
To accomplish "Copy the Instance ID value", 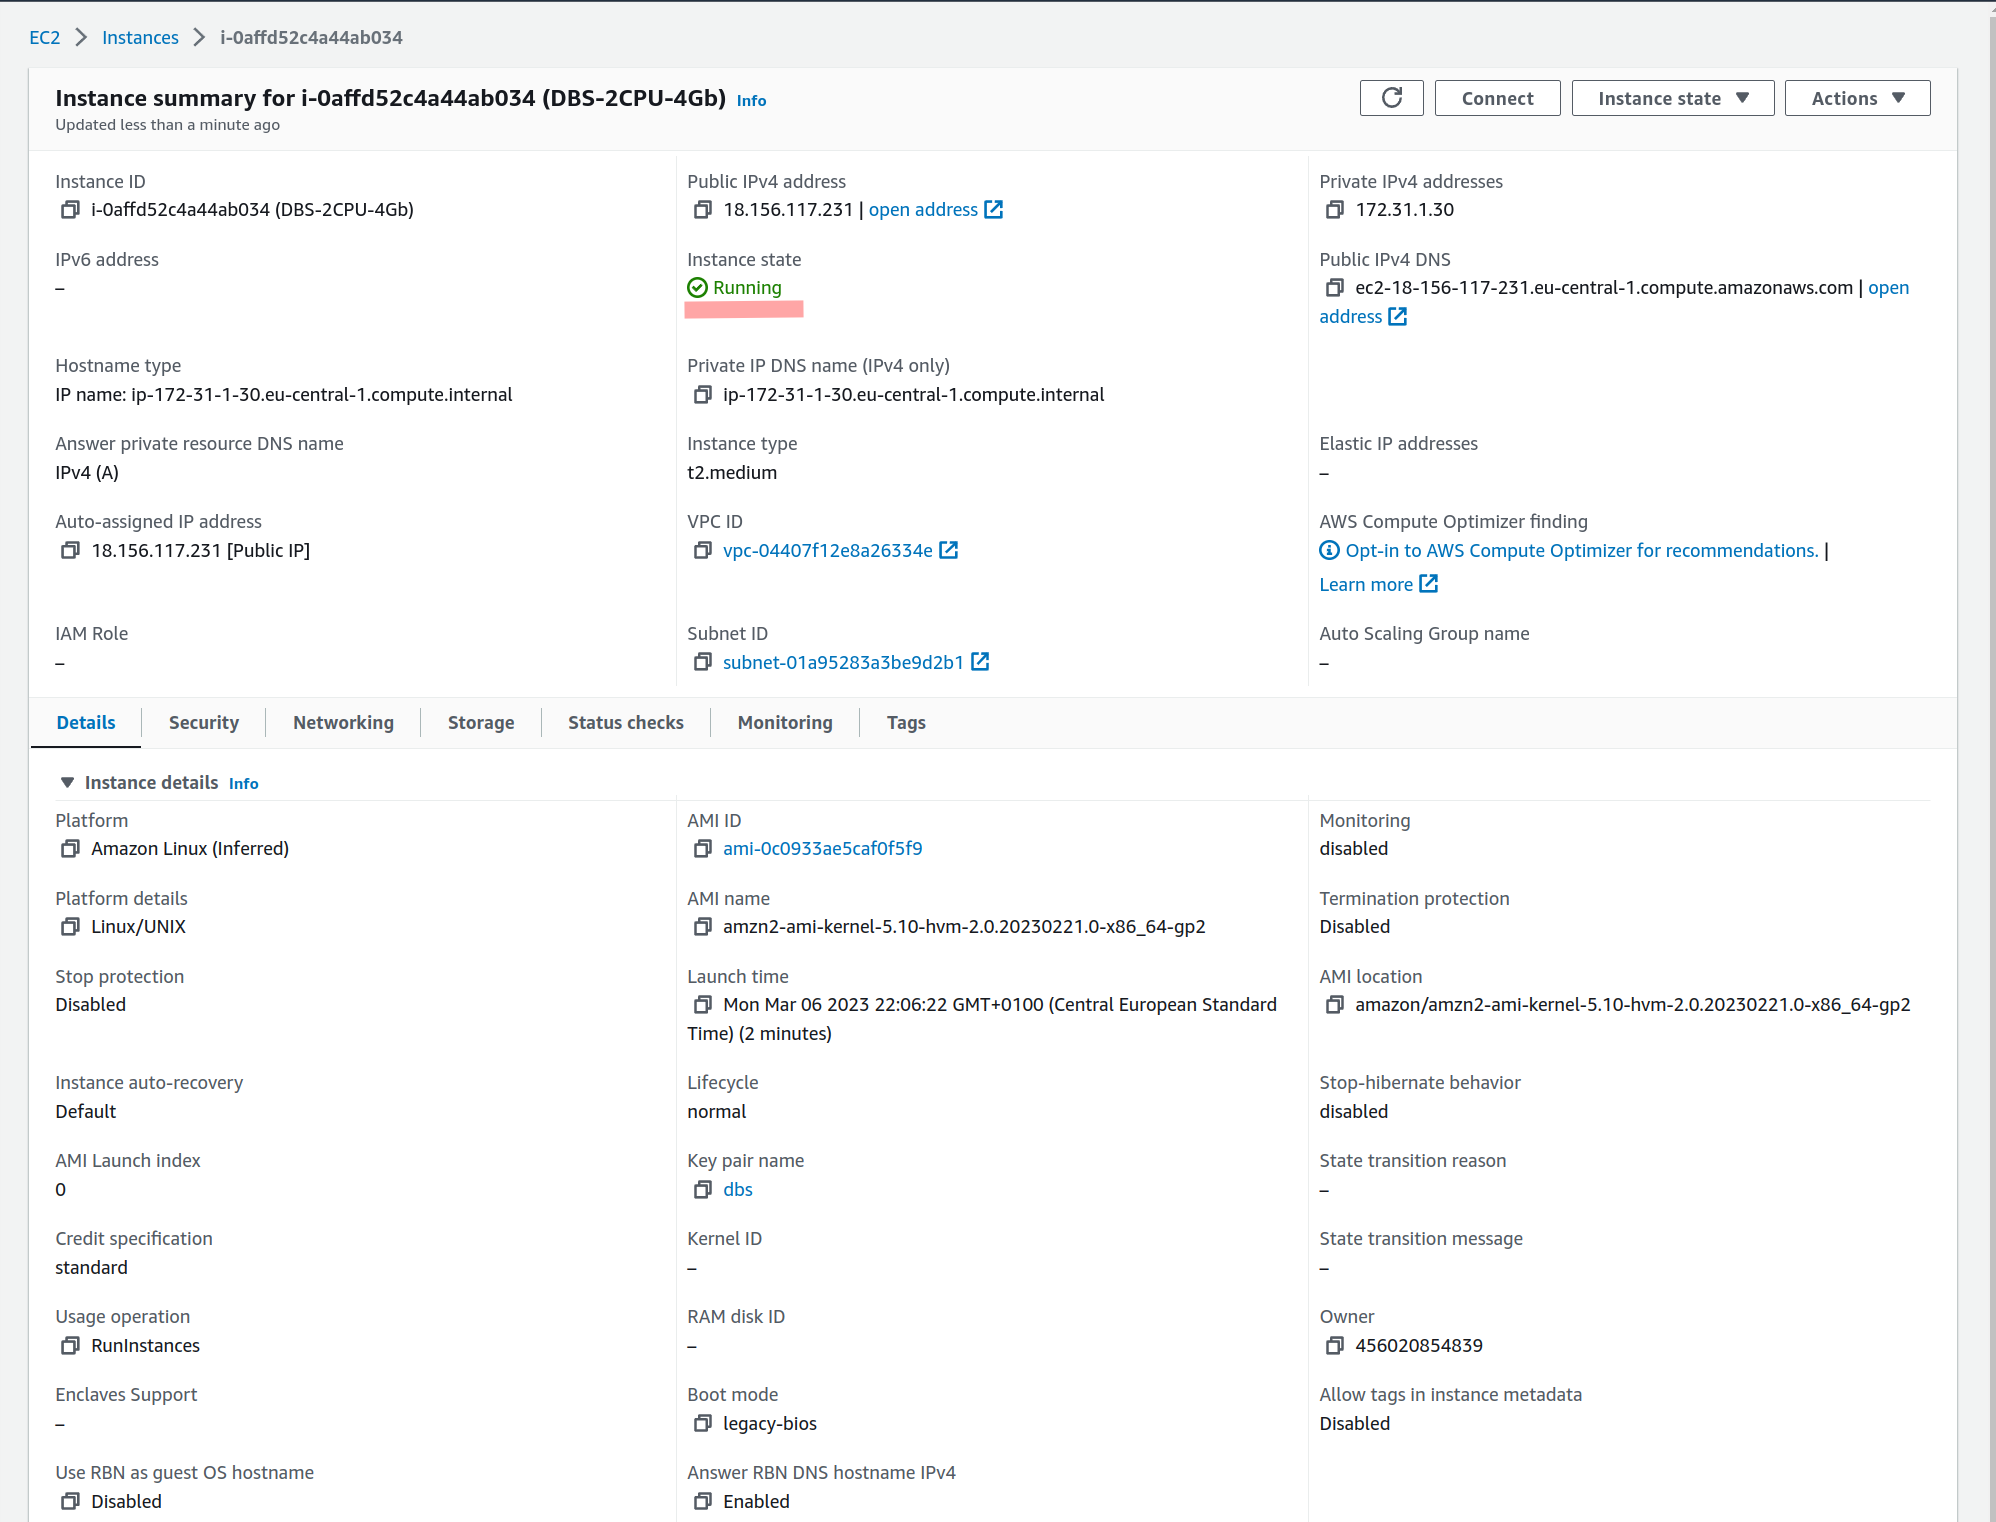I will point(70,210).
